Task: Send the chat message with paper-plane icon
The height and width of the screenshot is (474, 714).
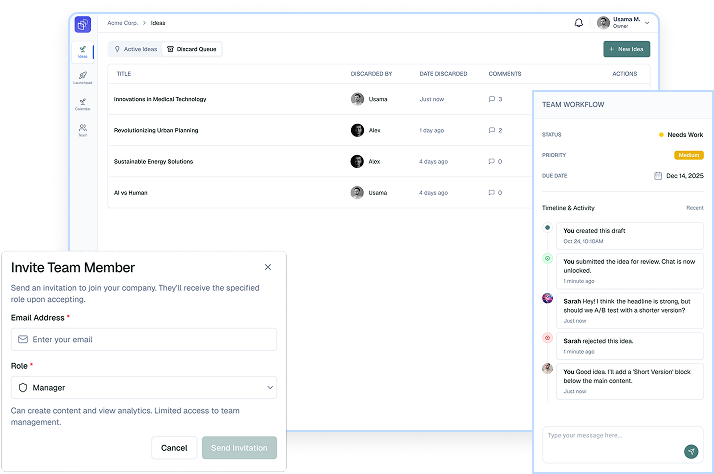Action: 691,451
